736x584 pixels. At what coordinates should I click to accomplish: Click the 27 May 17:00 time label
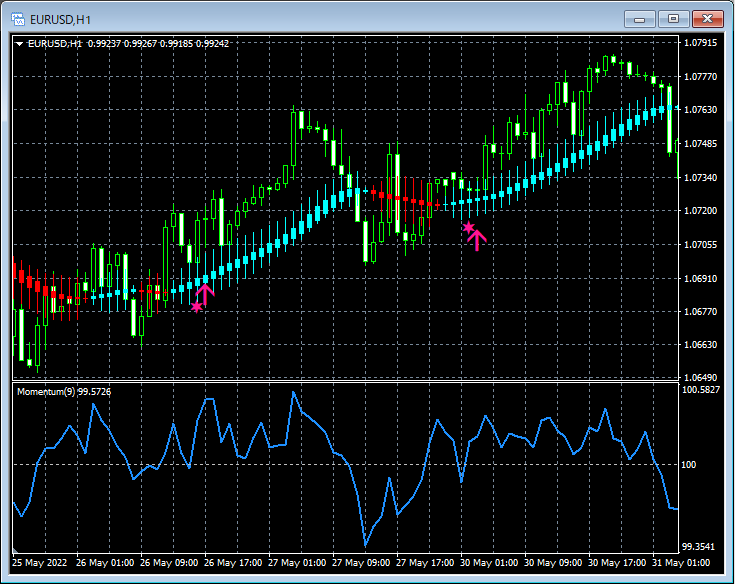pos(425,562)
